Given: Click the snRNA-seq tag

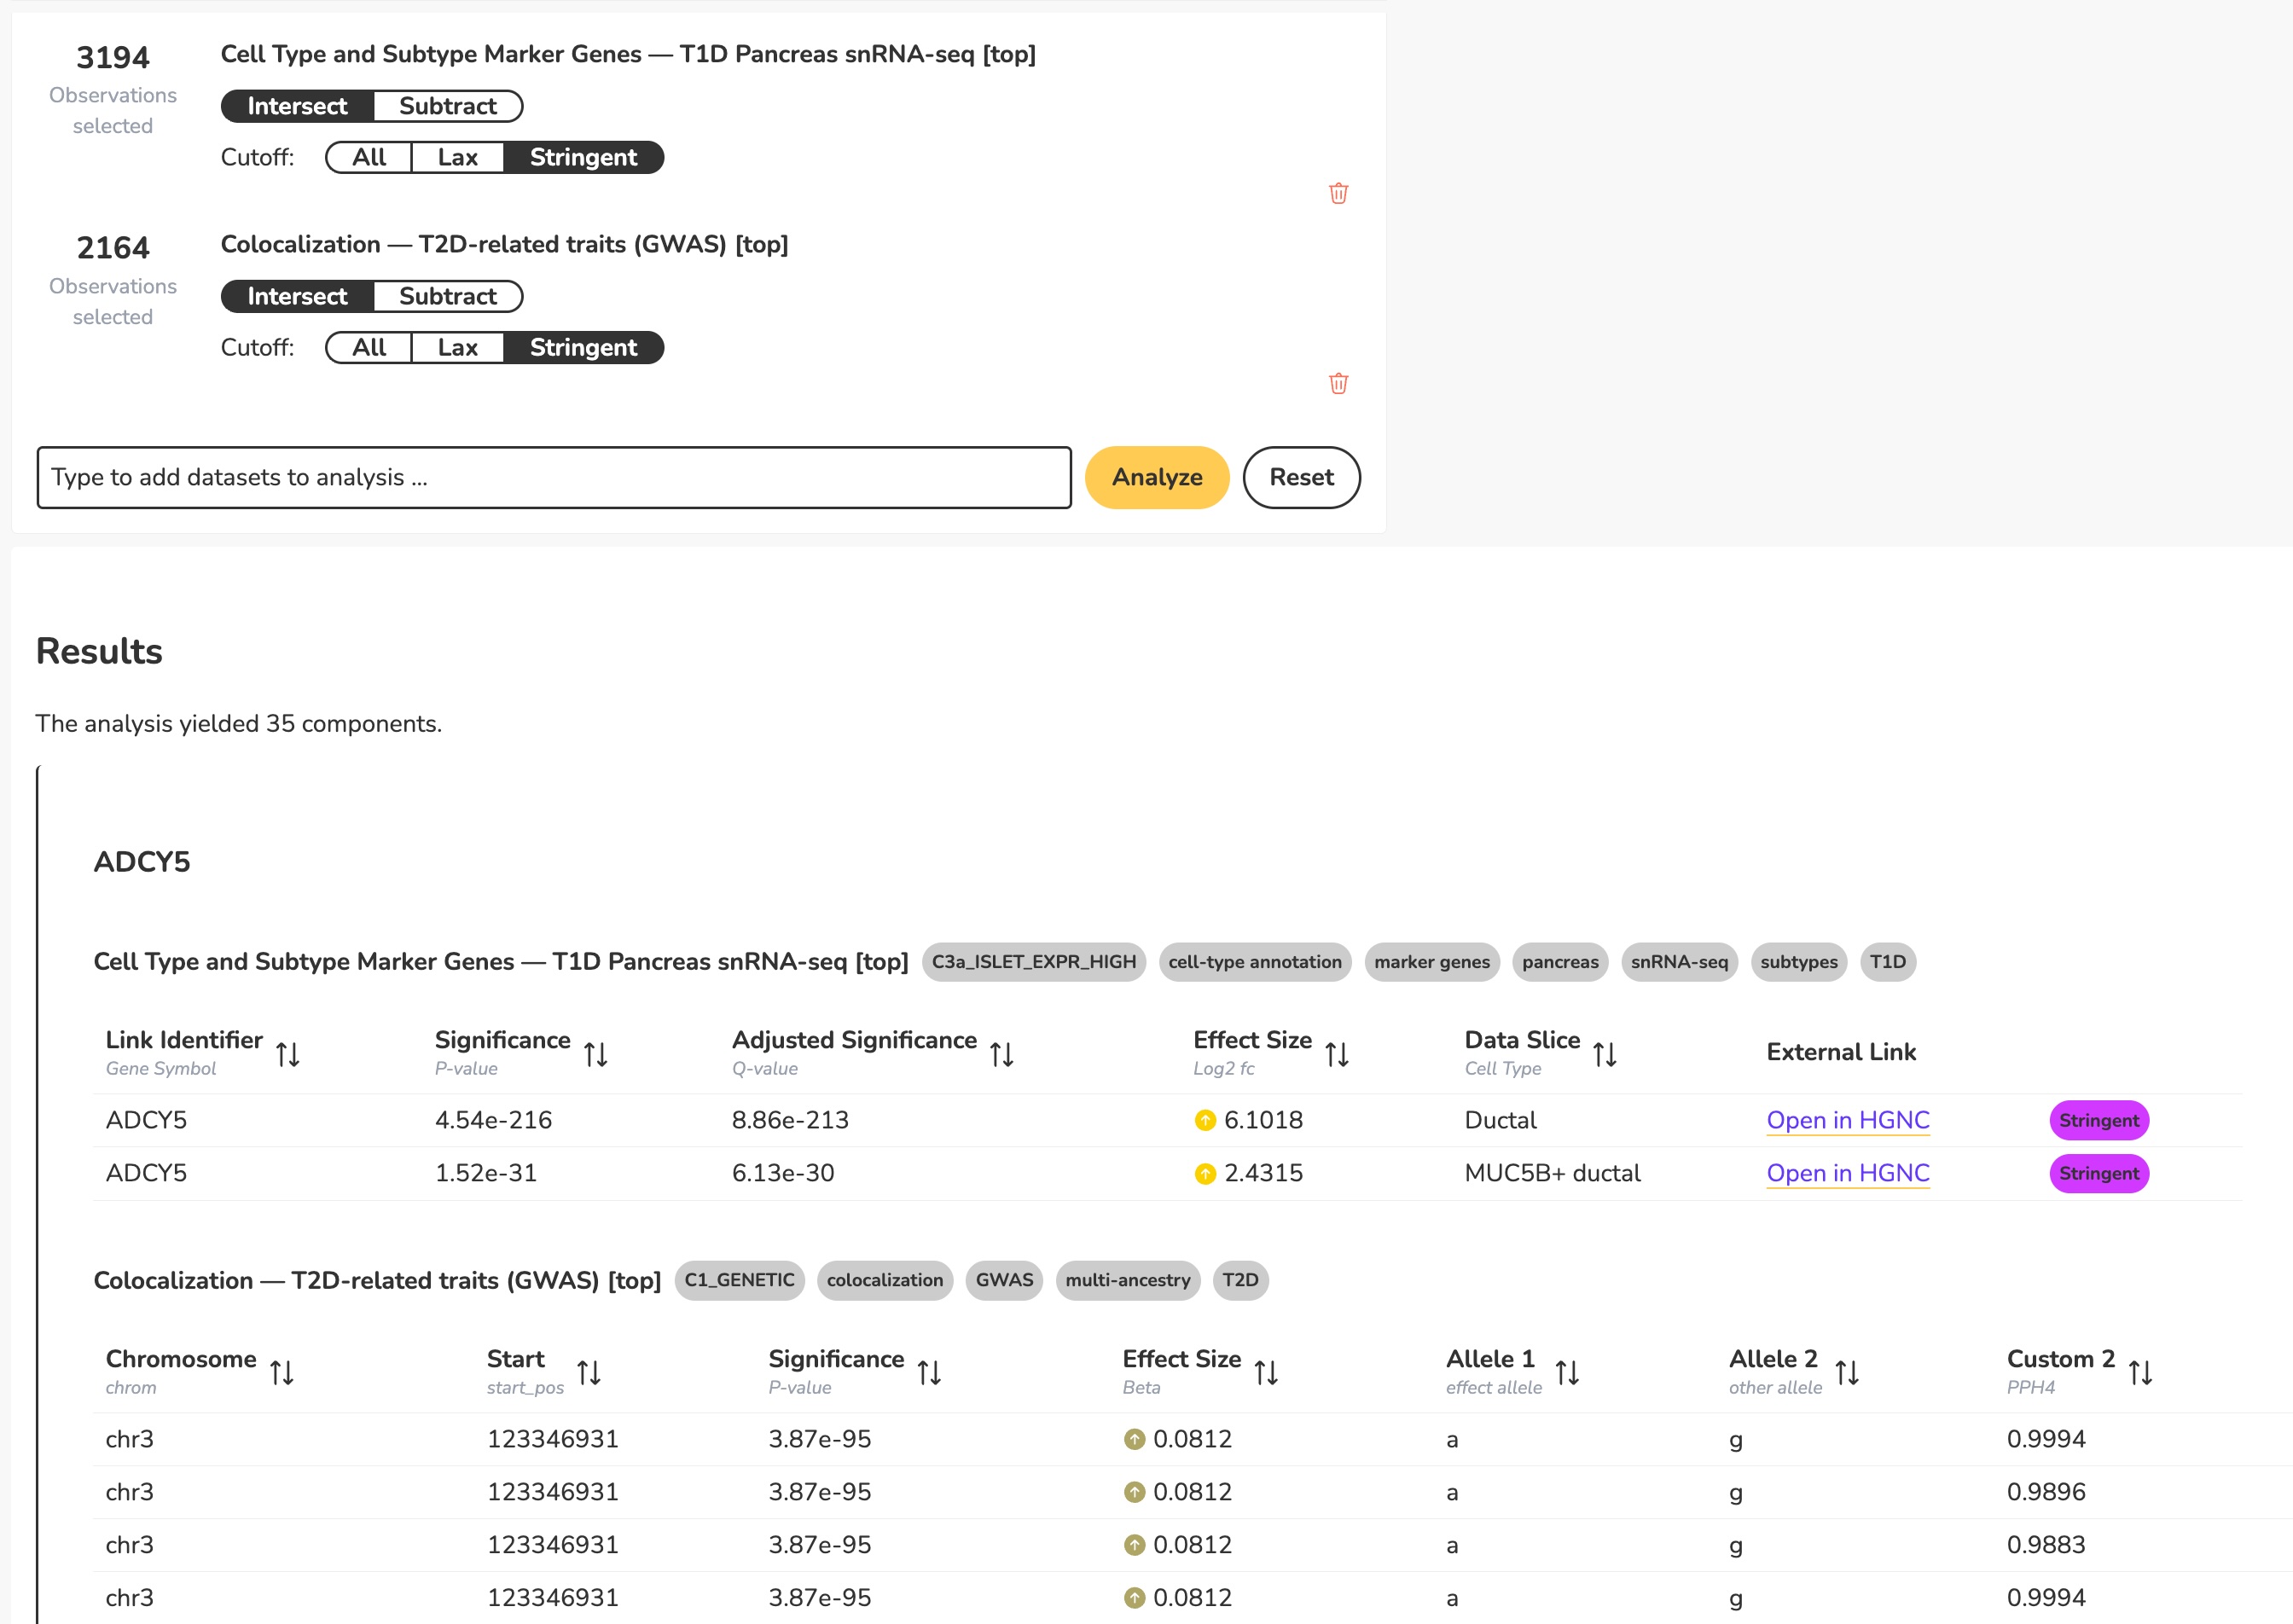Looking at the screenshot, I should click(1679, 962).
